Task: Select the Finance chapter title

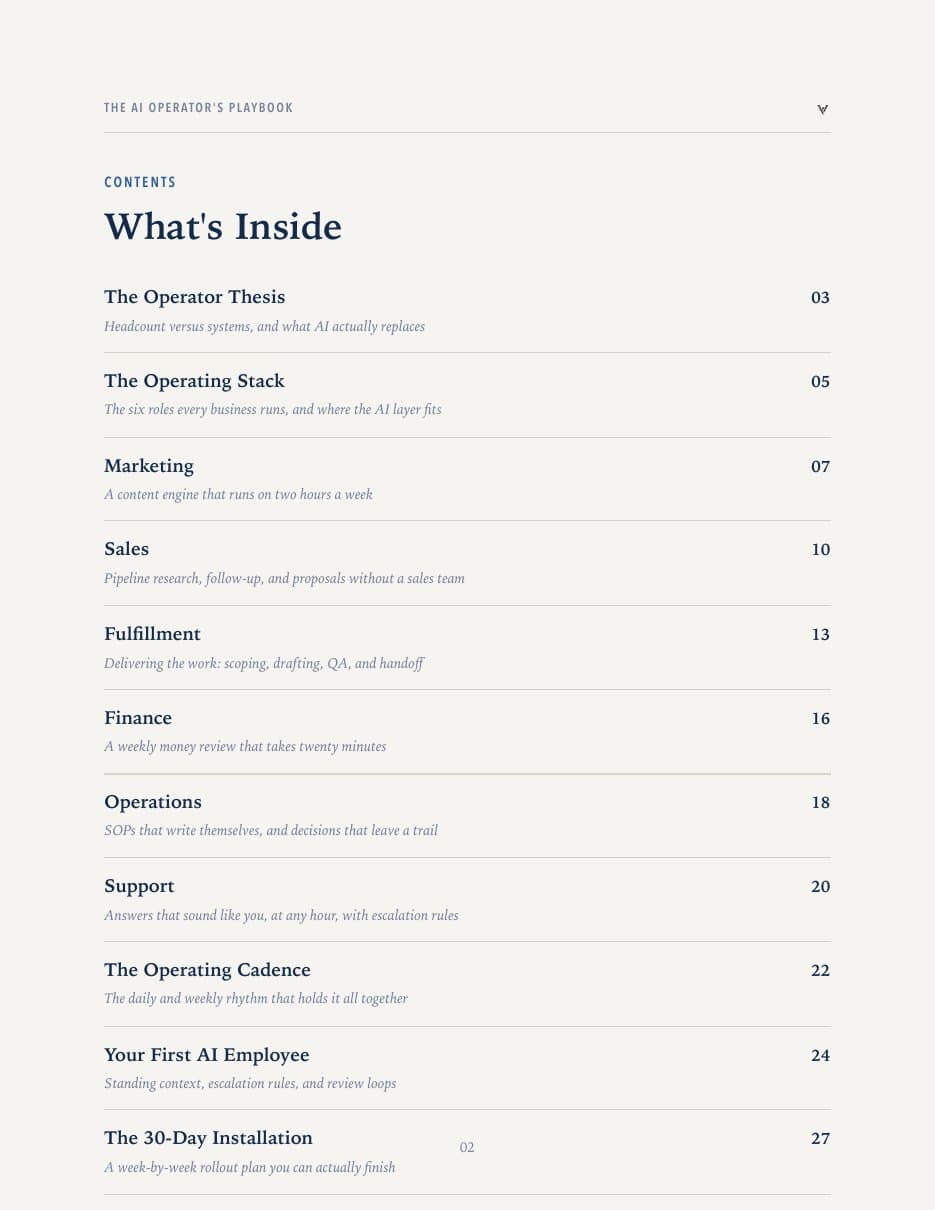Action: [138, 718]
